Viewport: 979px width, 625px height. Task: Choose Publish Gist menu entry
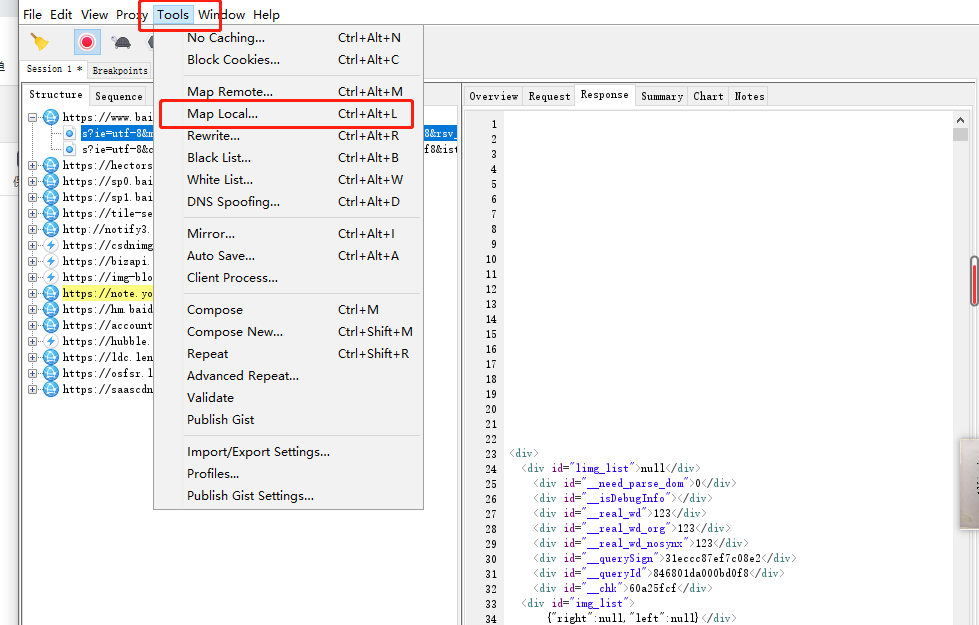pyautogui.click(x=288, y=420)
